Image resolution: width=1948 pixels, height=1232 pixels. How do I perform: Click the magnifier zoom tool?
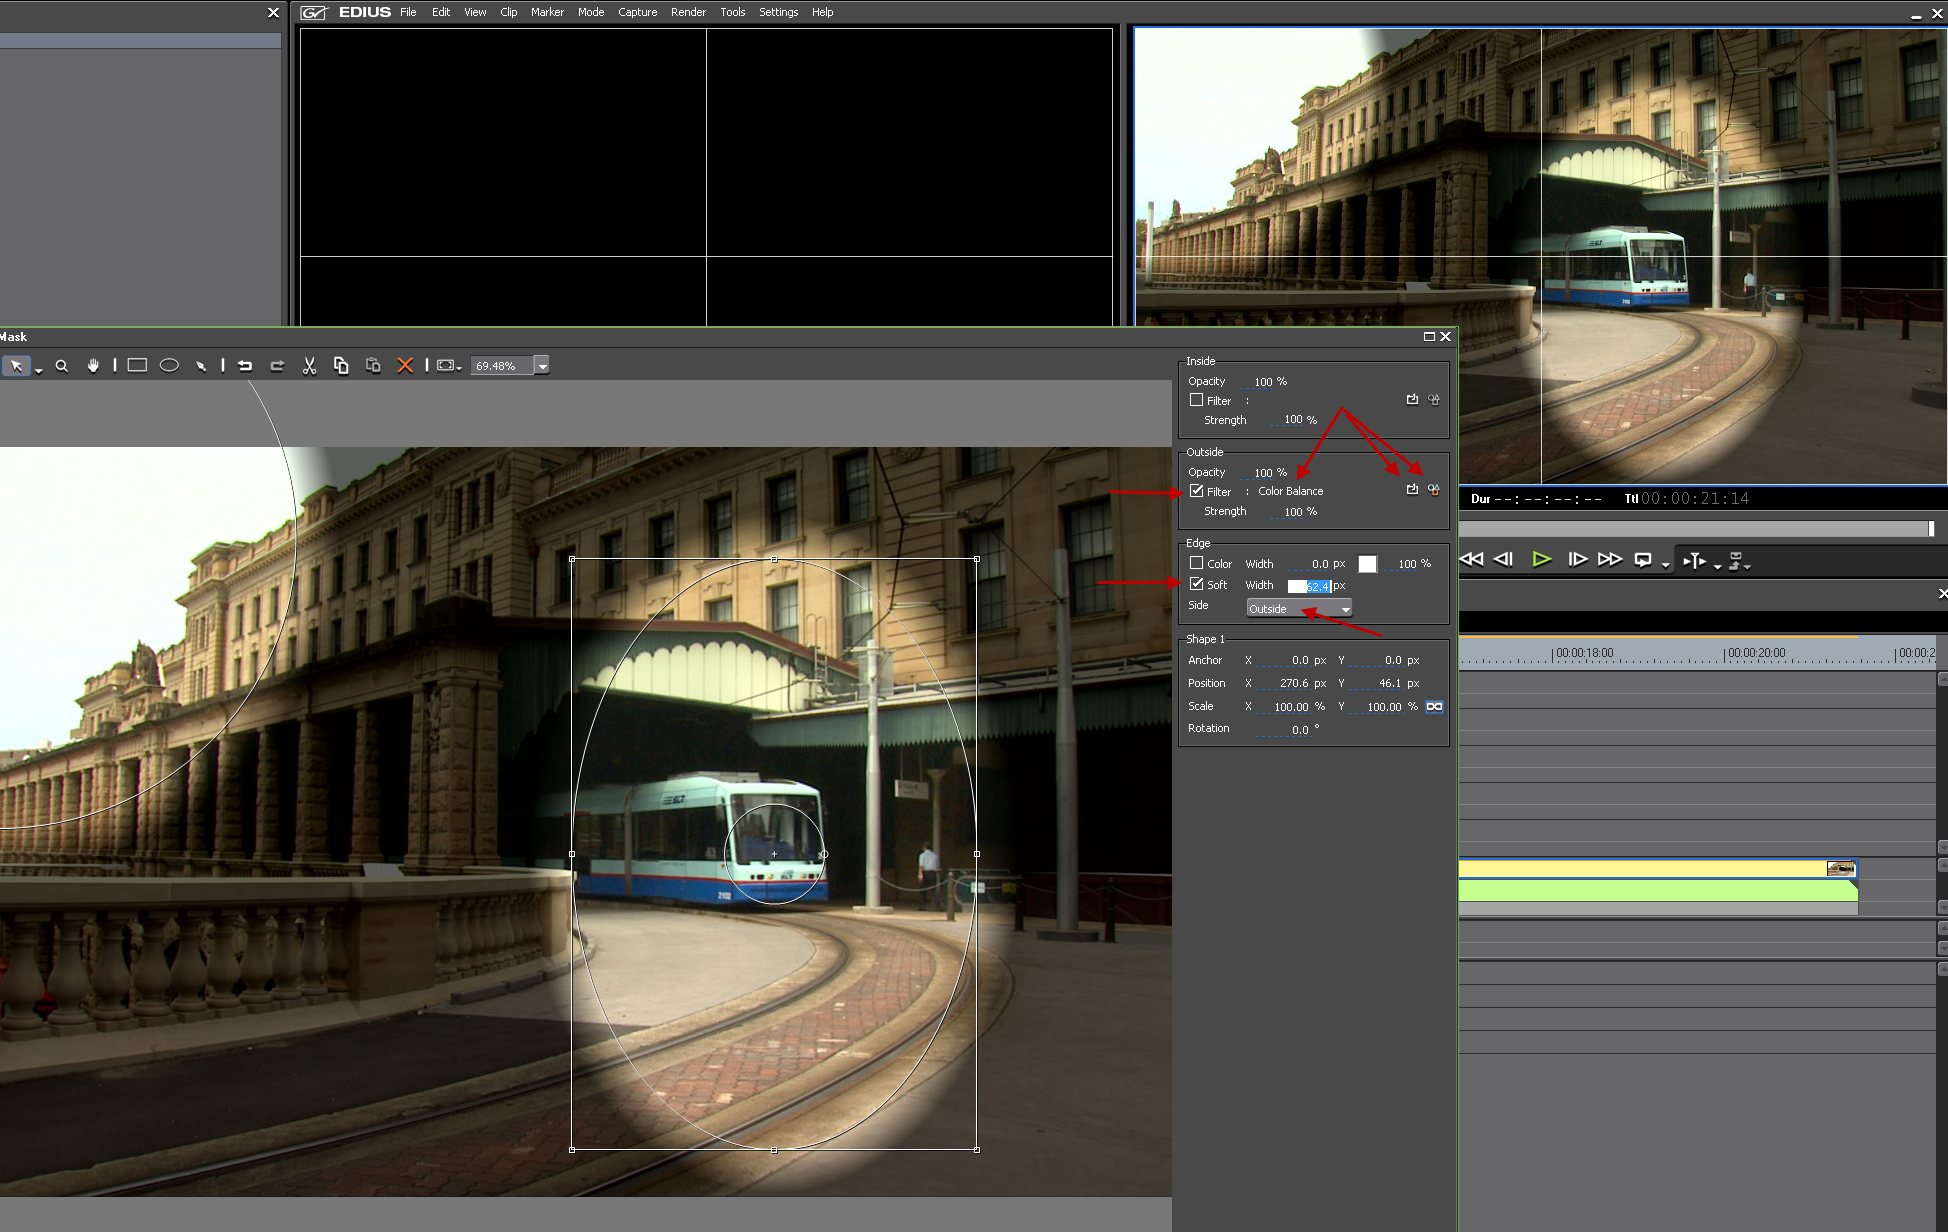pos(62,366)
